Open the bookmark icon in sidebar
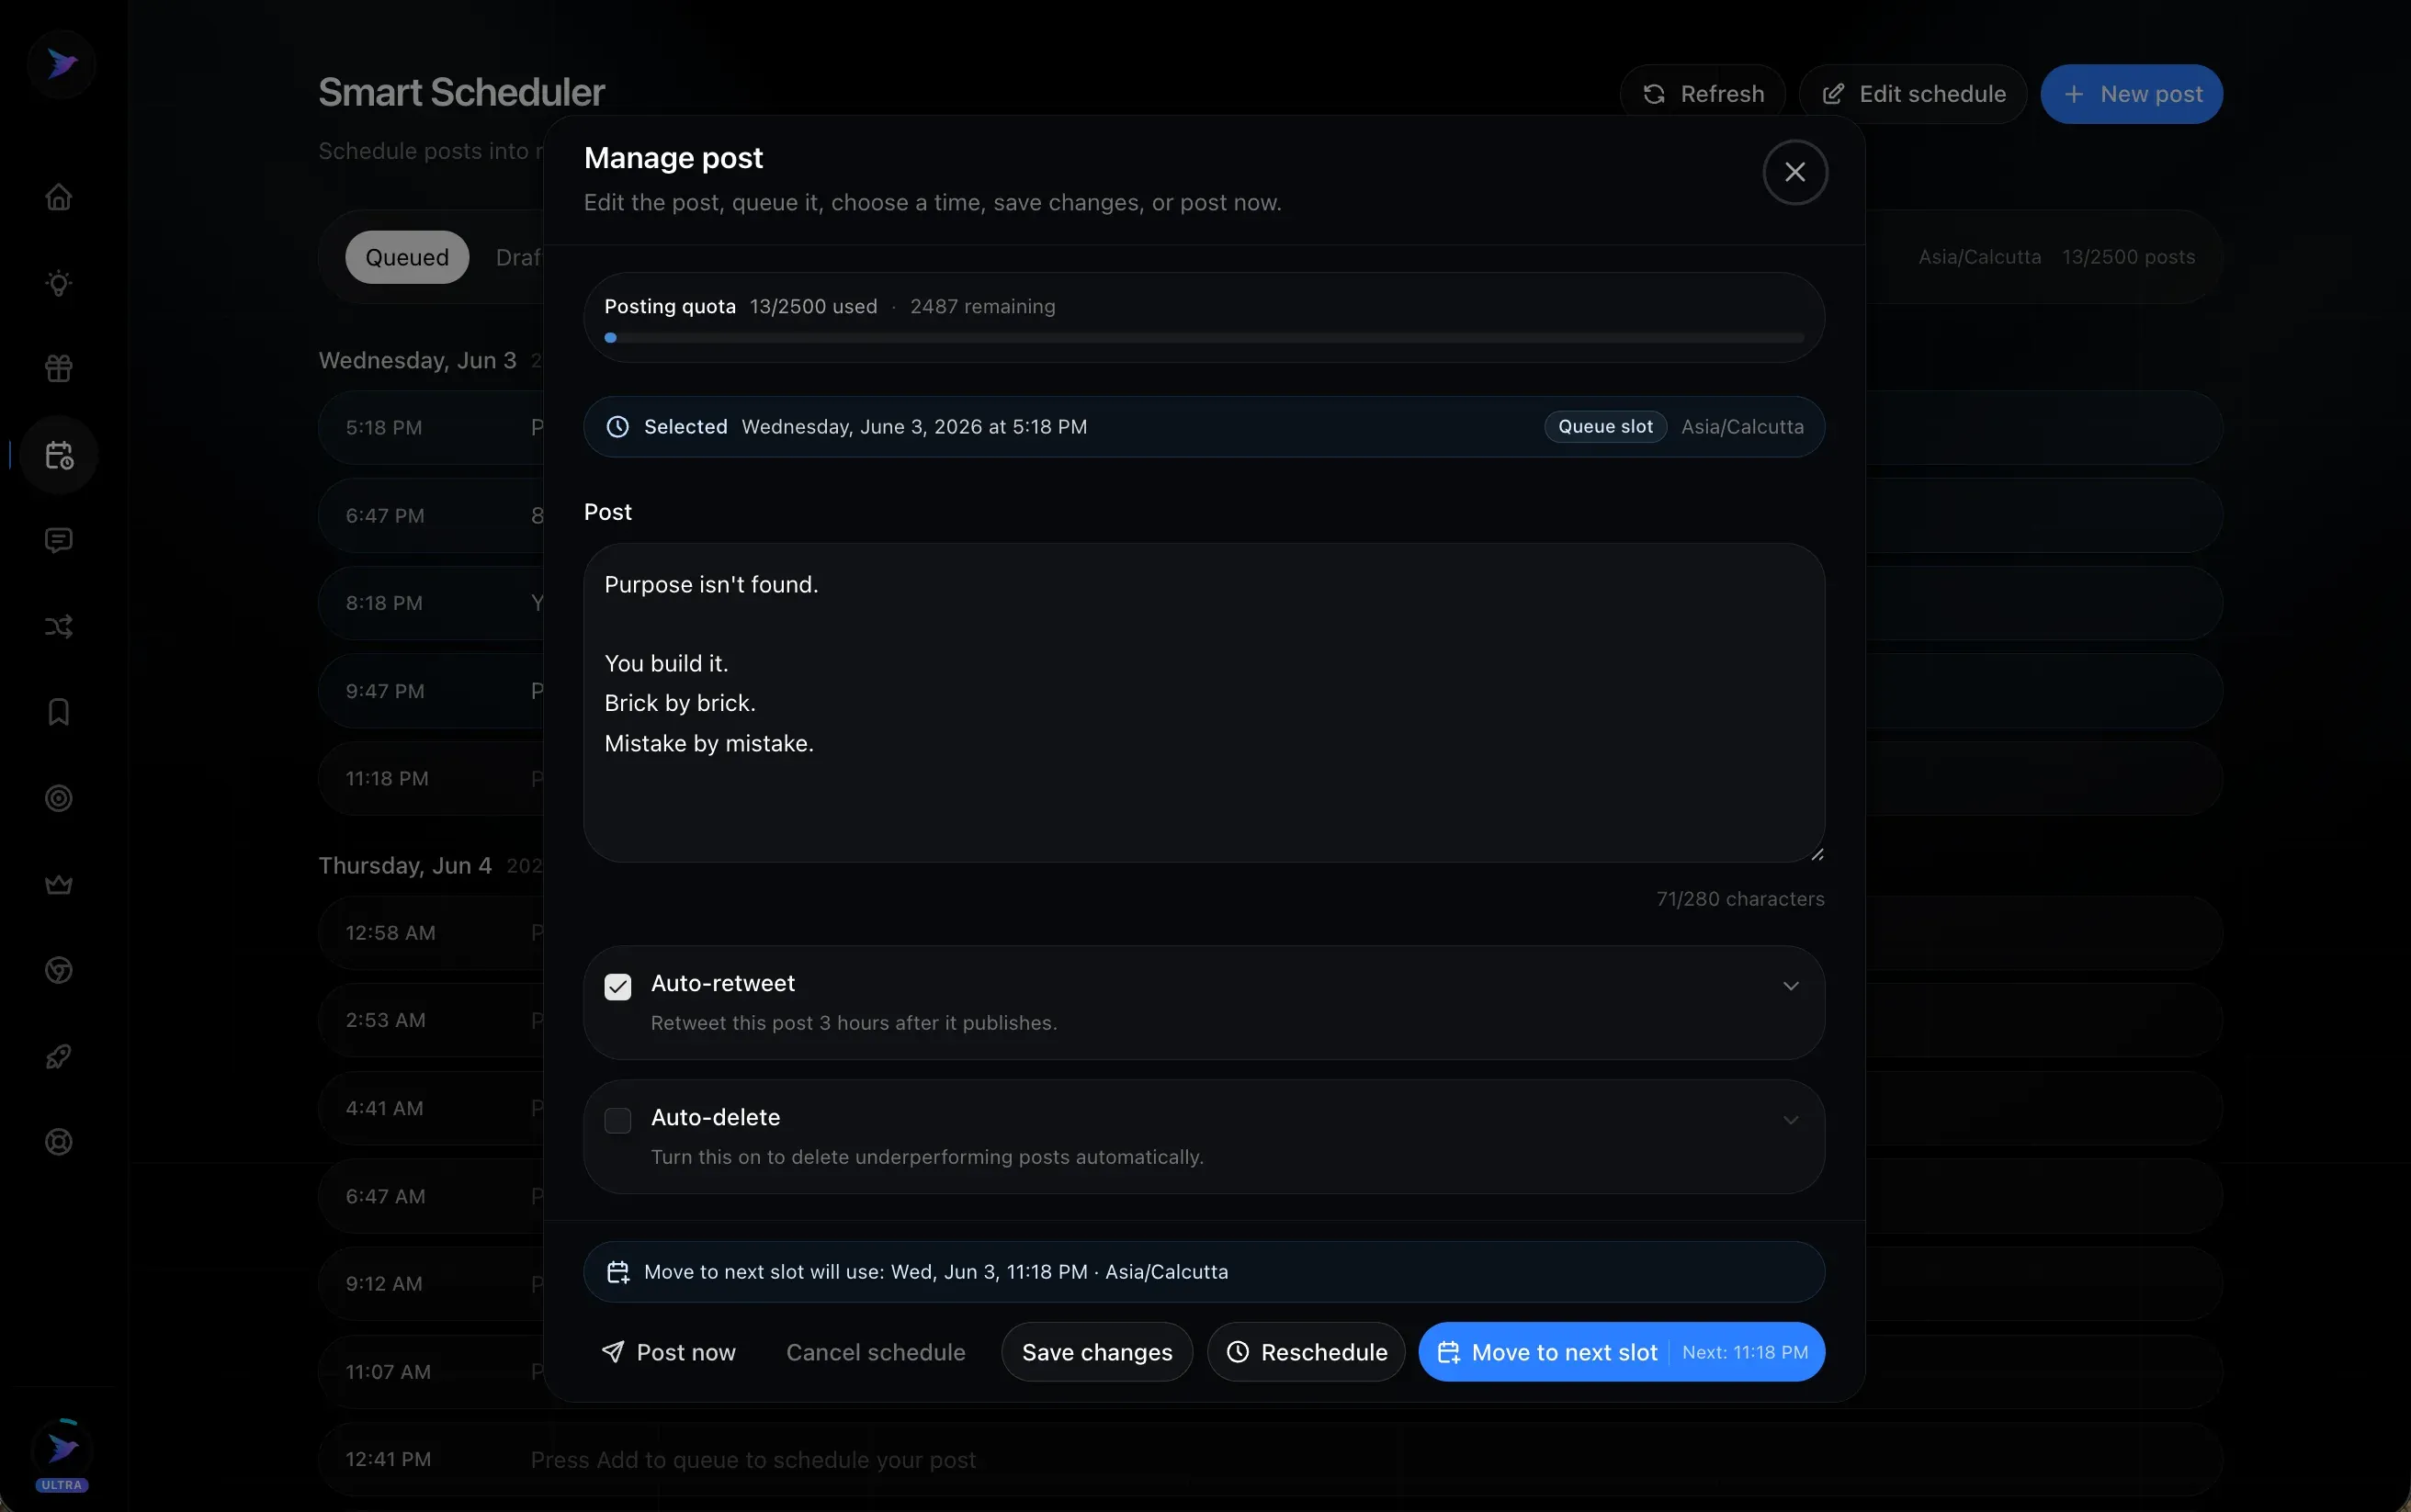The height and width of the screenshot is (1512, 2411). (x=59, y=712)
